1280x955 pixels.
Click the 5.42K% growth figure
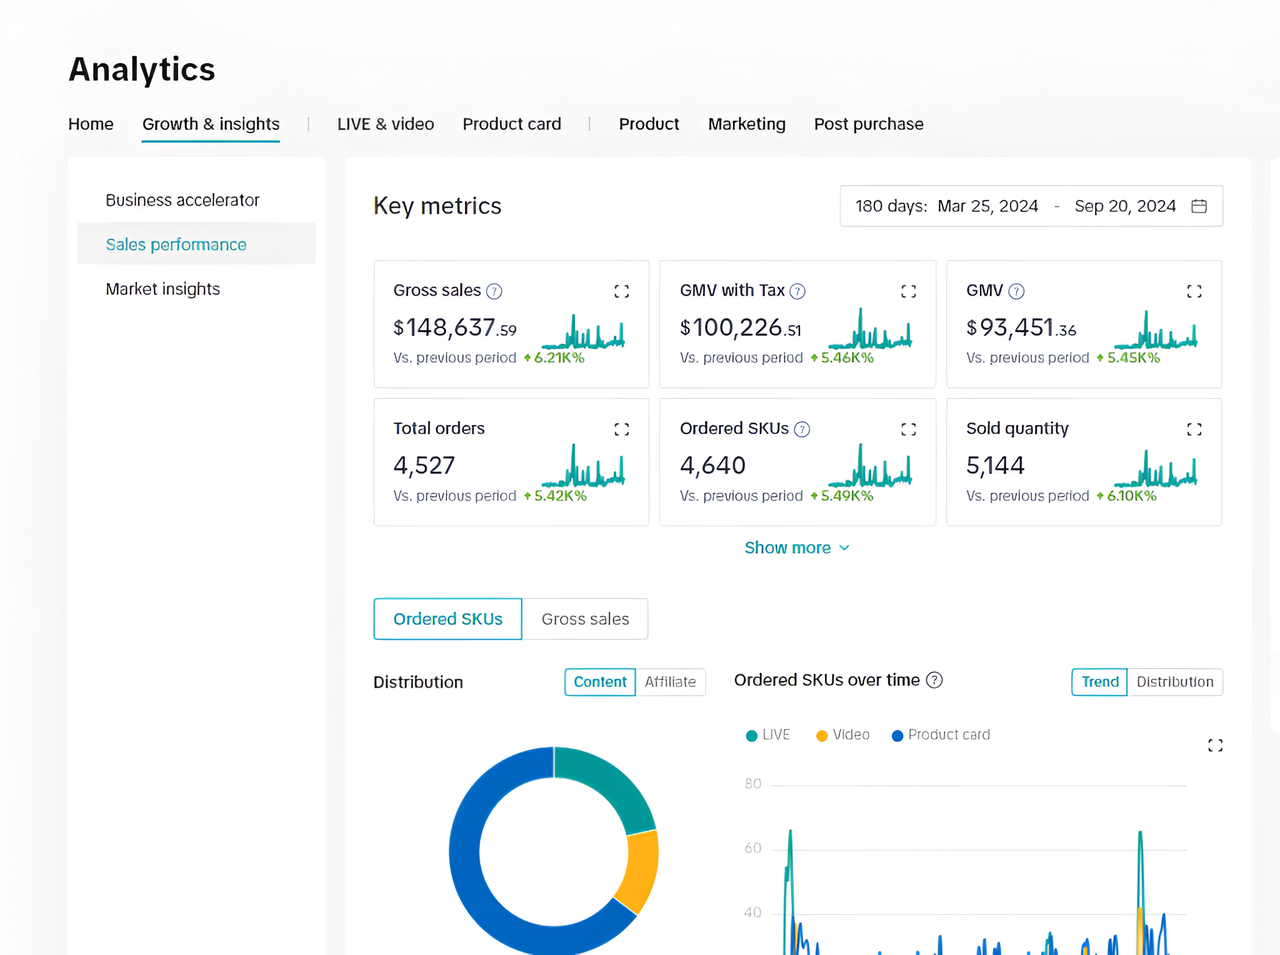pos(555,496)
